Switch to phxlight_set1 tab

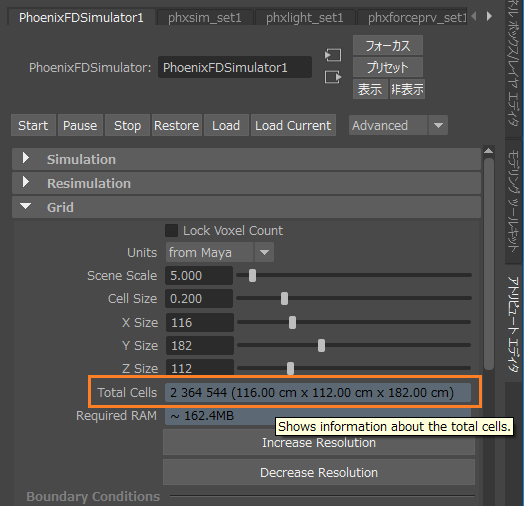pos(304,17)
